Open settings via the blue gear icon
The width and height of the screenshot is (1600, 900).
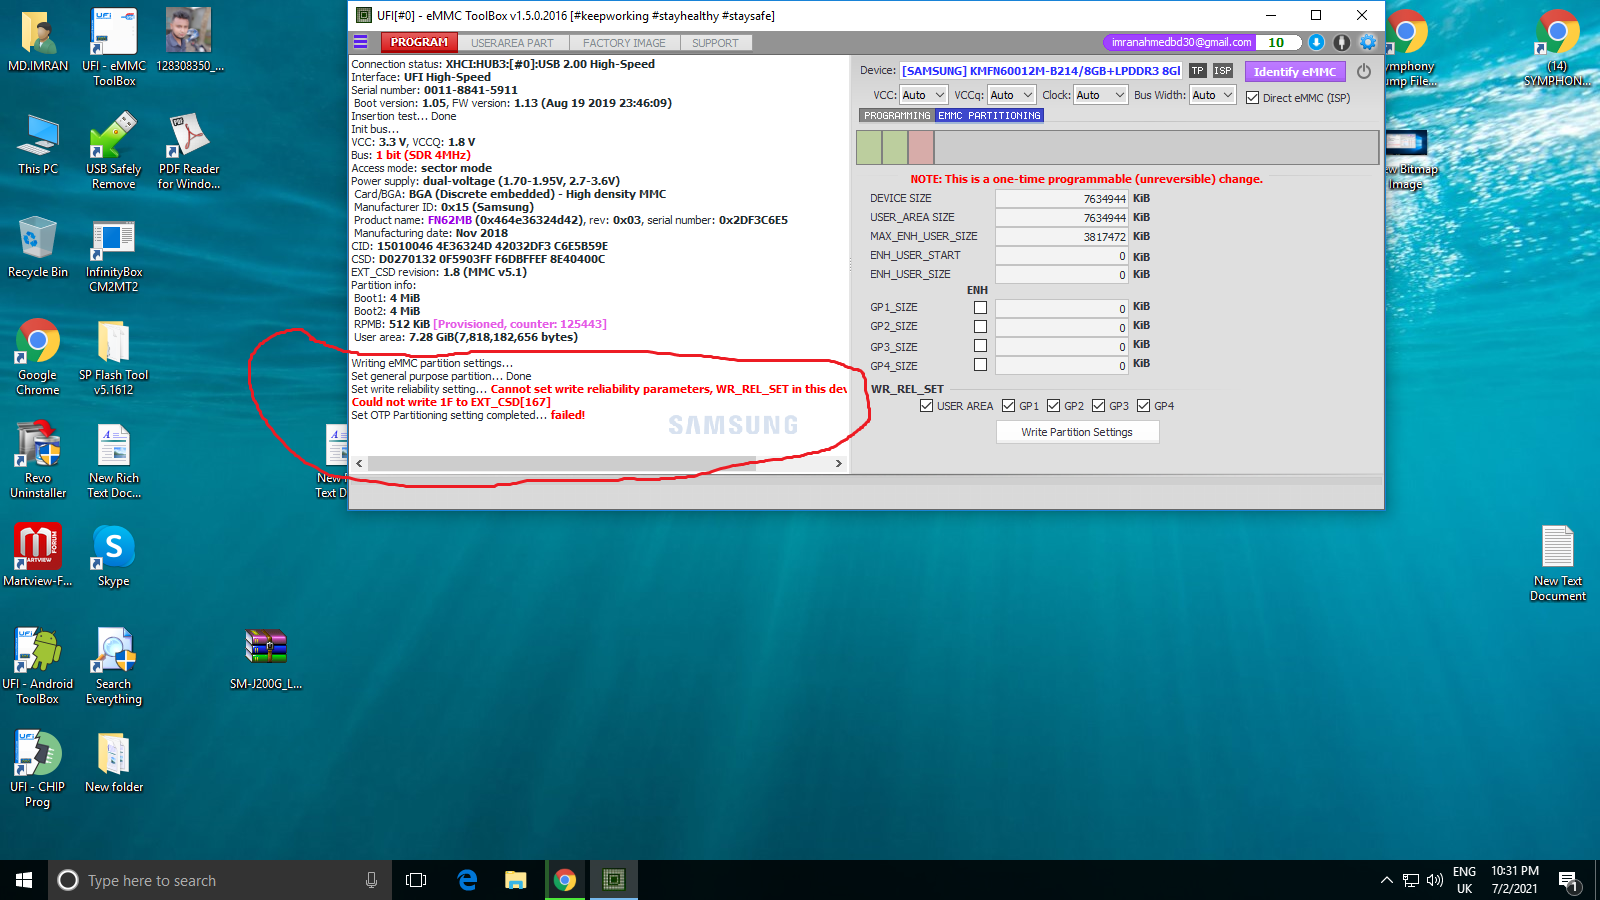tap(1368, 42)
